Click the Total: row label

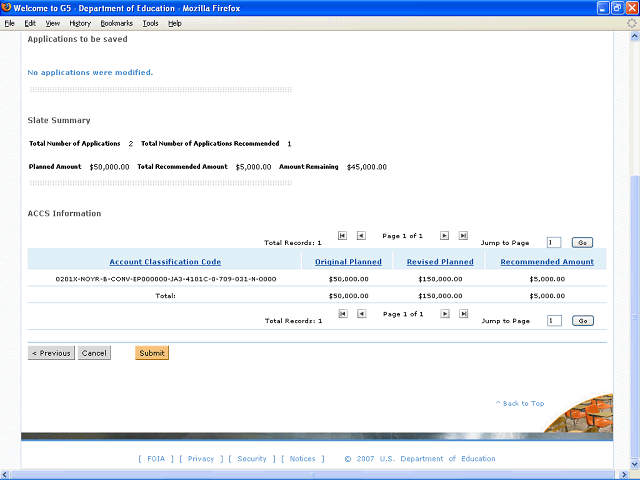[165, 296]
